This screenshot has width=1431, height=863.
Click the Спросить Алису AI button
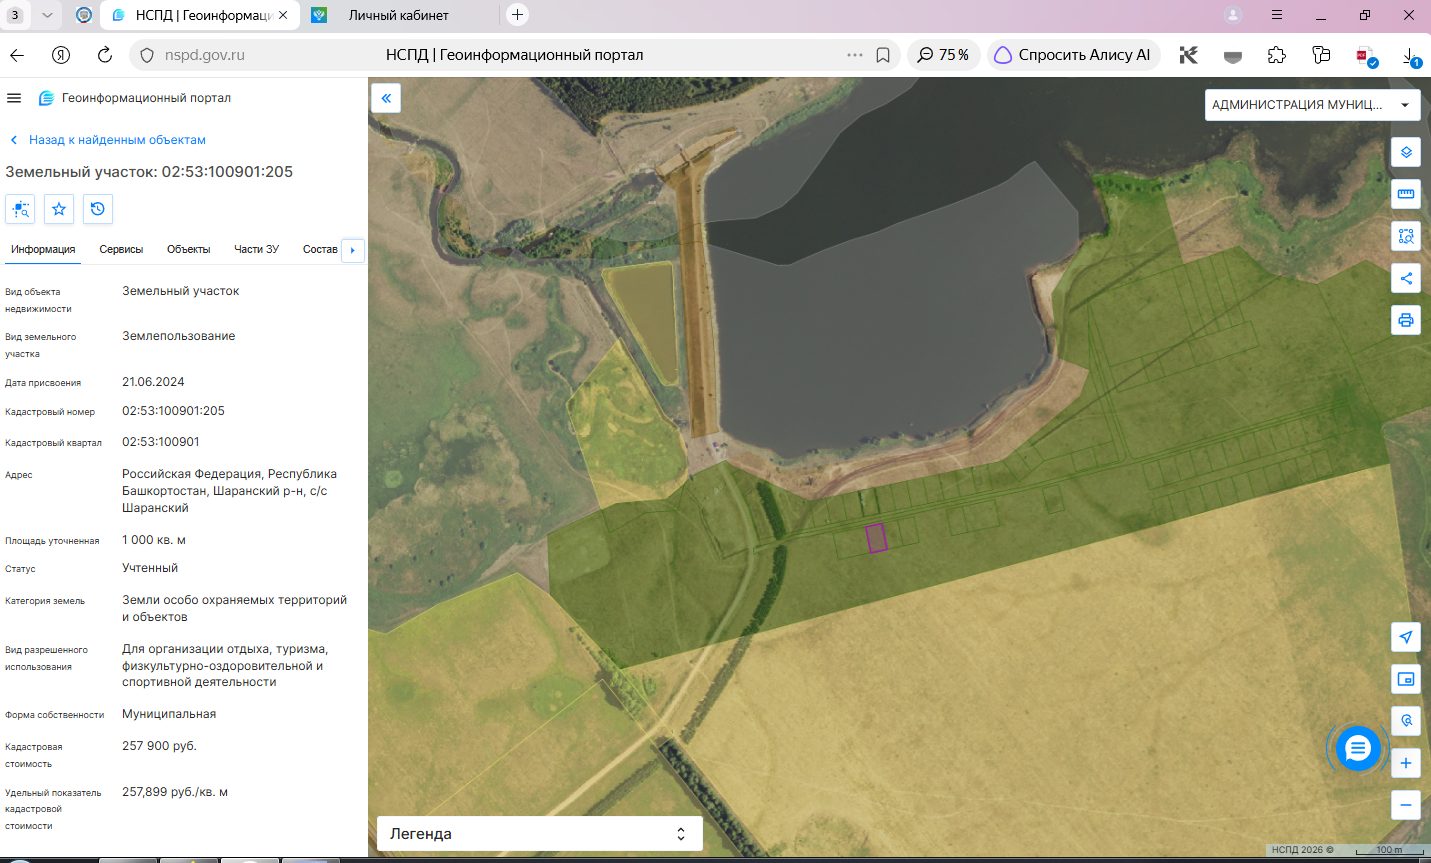1074,55
